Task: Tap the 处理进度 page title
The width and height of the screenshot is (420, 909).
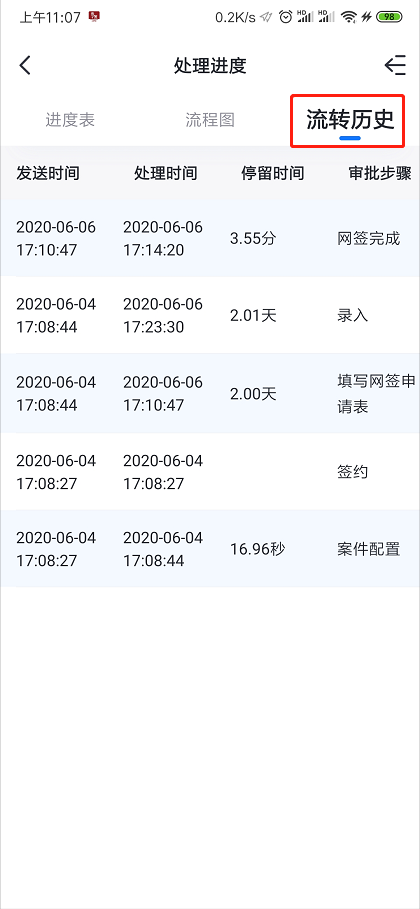Action: click(x=210, y=66)
